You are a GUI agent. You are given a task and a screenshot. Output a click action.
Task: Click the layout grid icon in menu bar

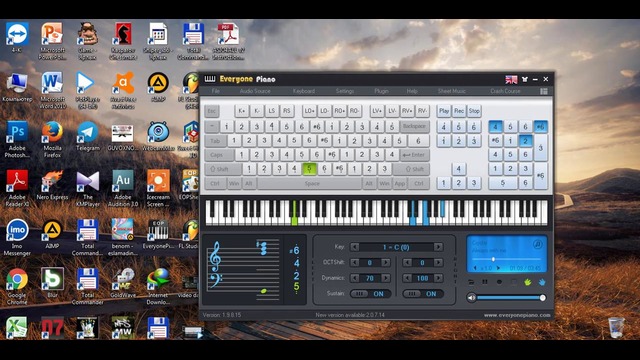(544, 91)
